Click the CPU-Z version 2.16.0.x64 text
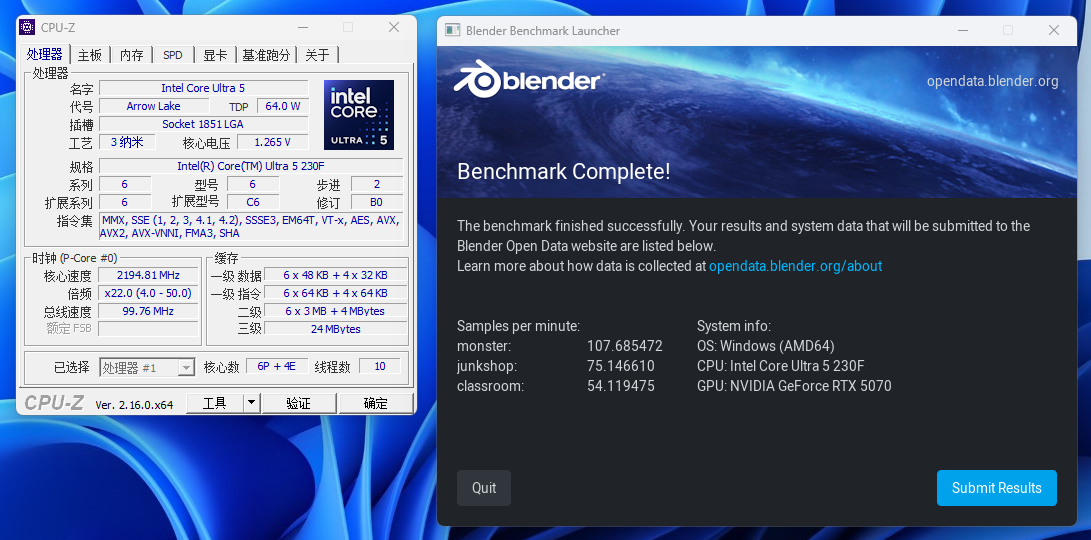 (x=134, y=405)
